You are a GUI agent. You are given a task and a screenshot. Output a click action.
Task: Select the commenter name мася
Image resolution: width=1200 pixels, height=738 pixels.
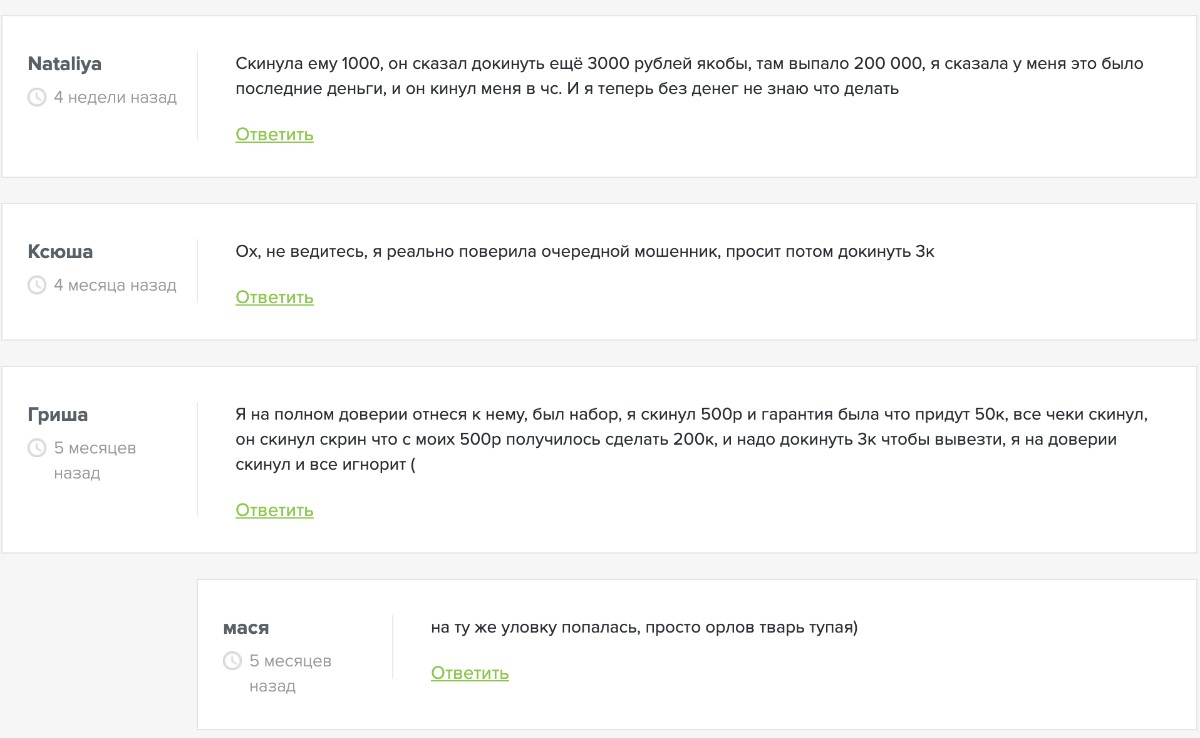(x=246, y=628)
